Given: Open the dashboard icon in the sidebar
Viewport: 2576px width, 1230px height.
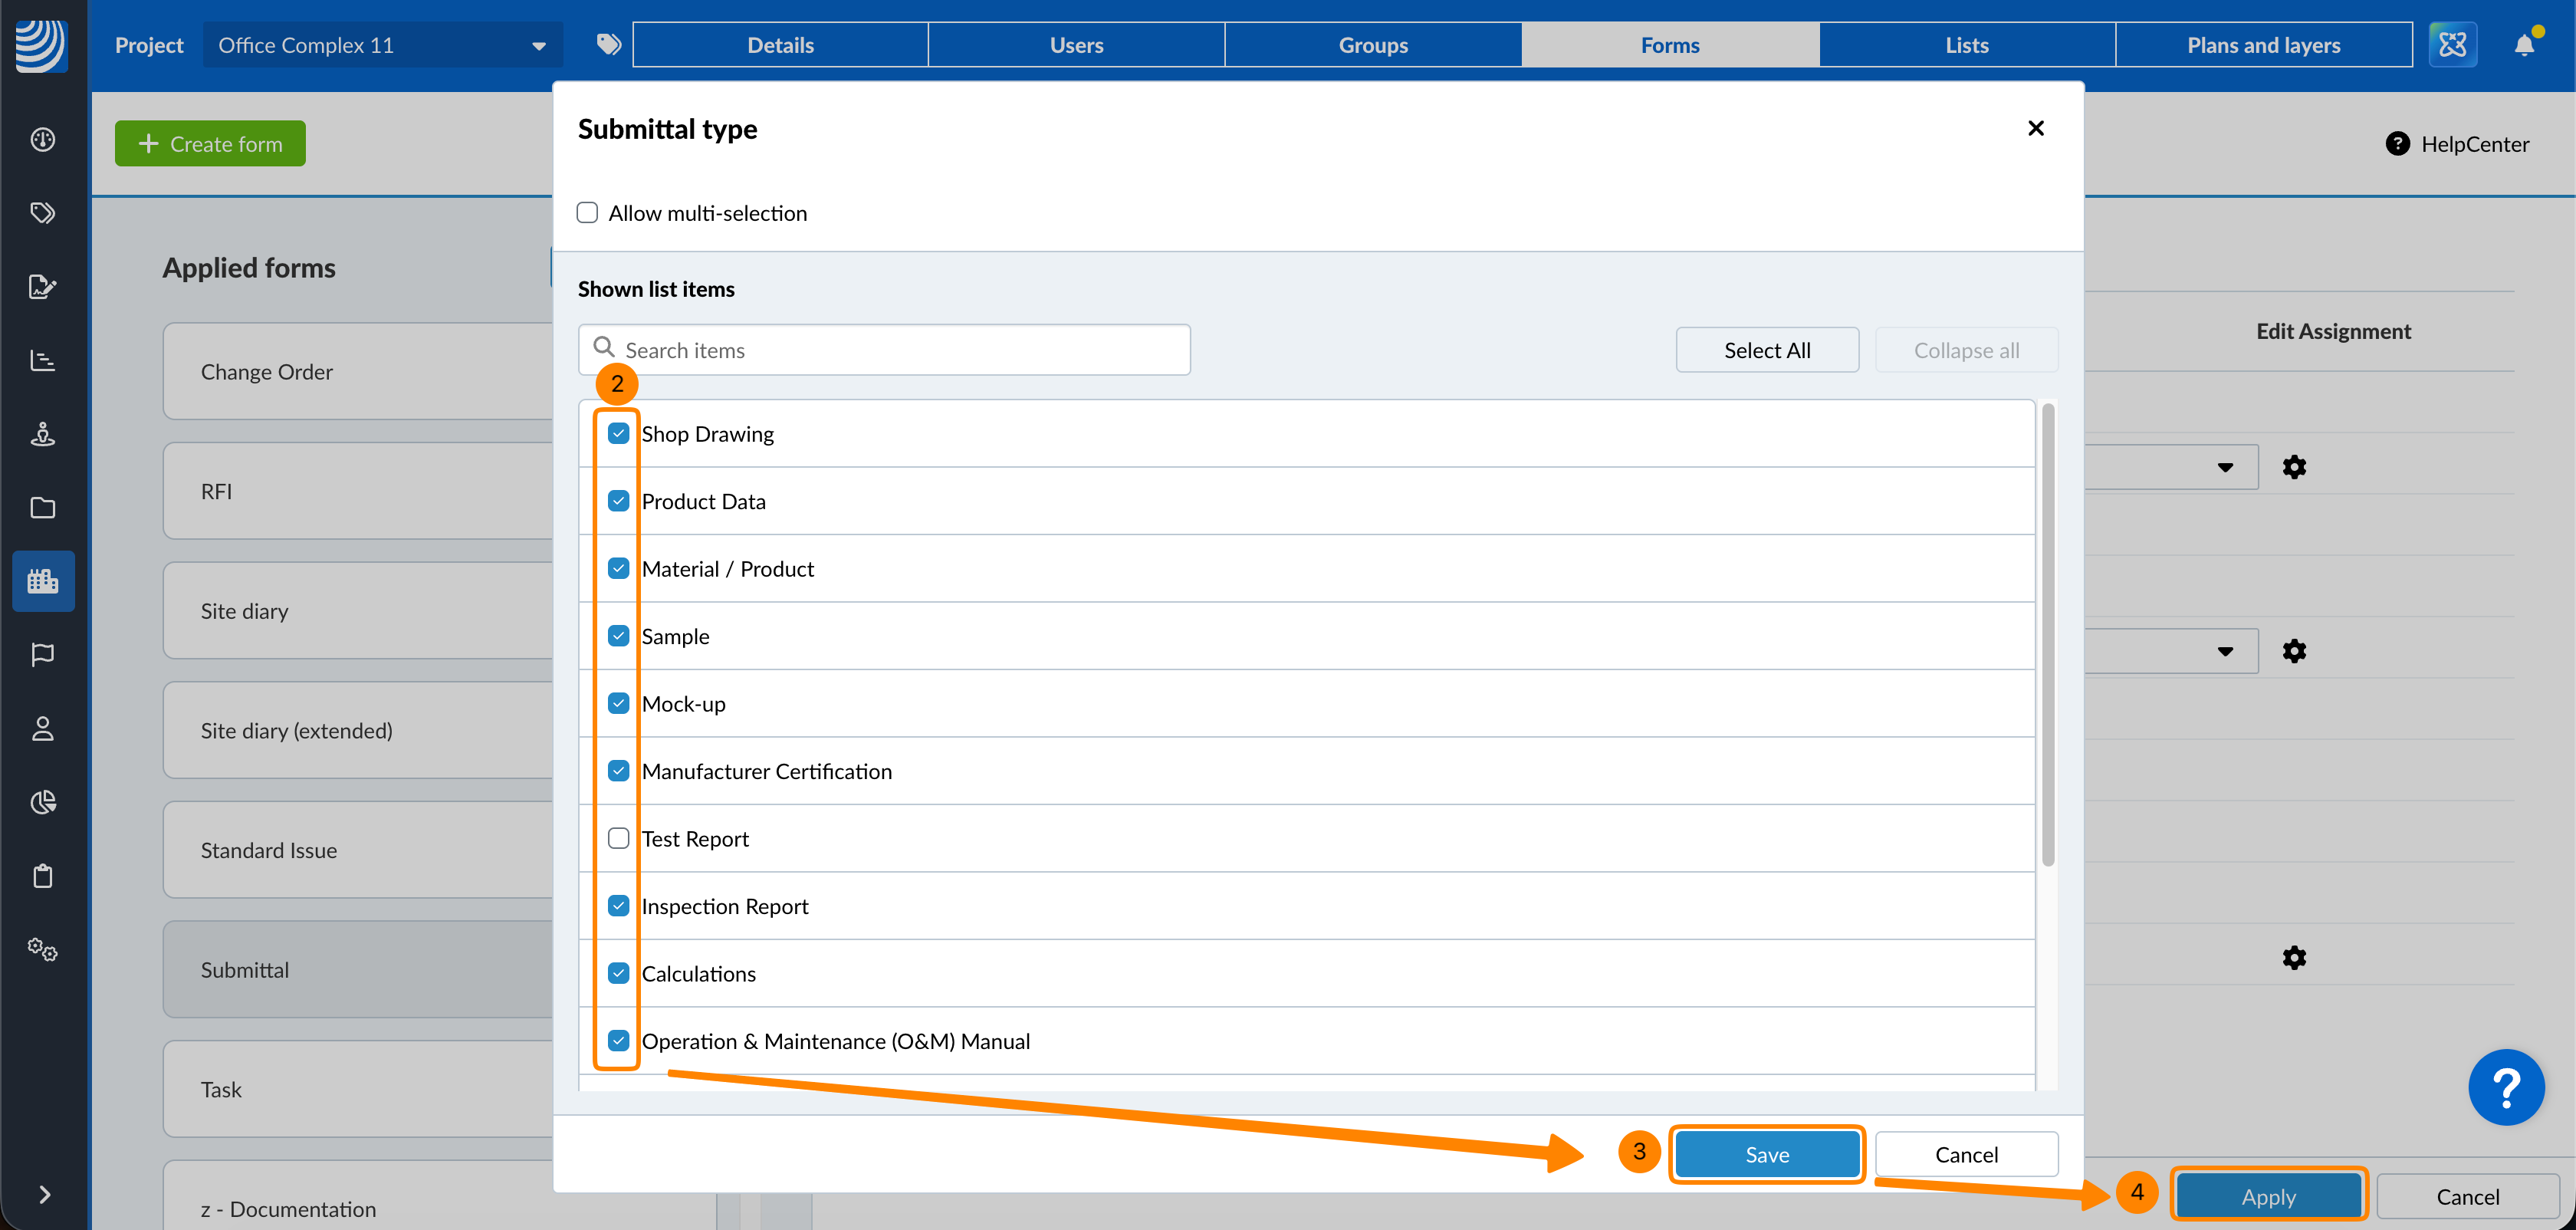Looking at the screenshot, I should point(42,139).
